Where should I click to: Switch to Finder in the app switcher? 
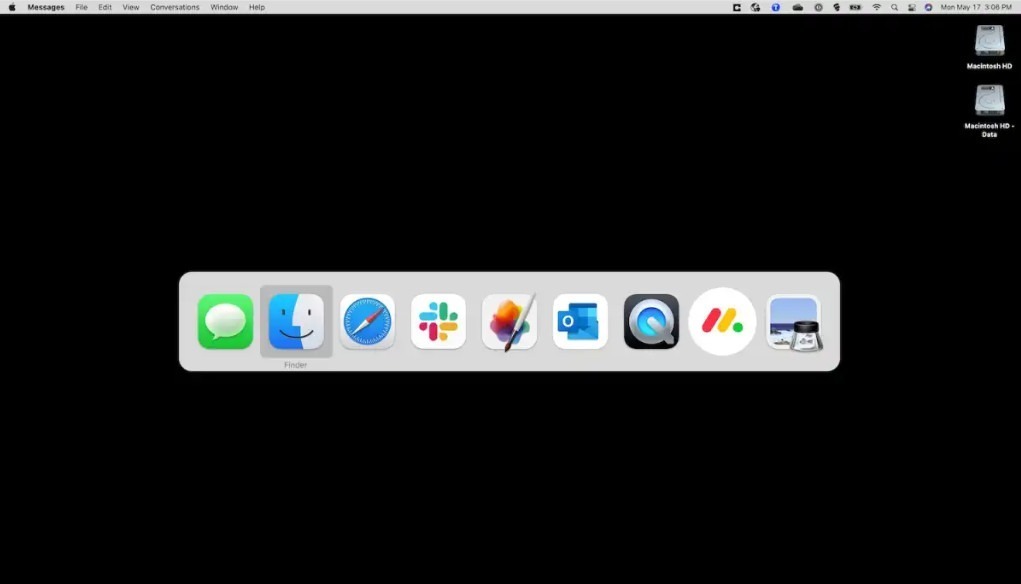[296, 322]
